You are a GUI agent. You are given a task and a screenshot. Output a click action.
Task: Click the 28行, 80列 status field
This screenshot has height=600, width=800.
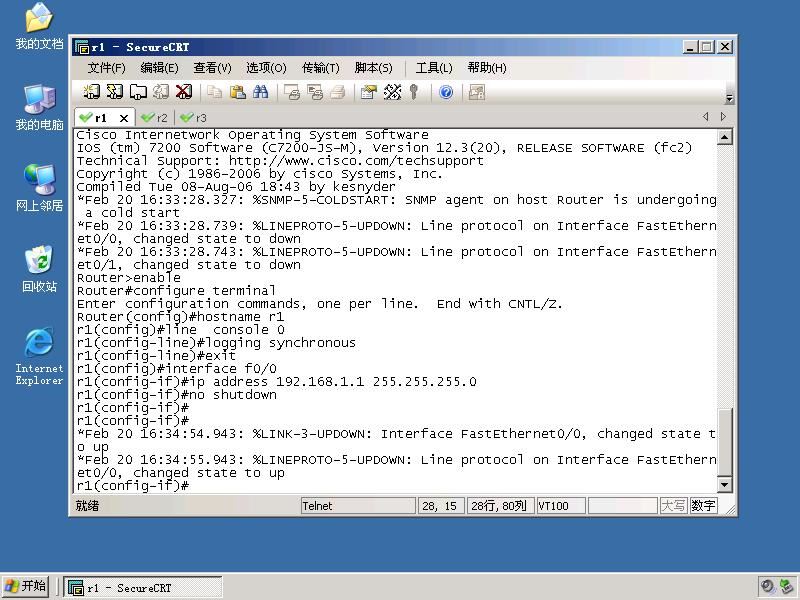point(501,506)
